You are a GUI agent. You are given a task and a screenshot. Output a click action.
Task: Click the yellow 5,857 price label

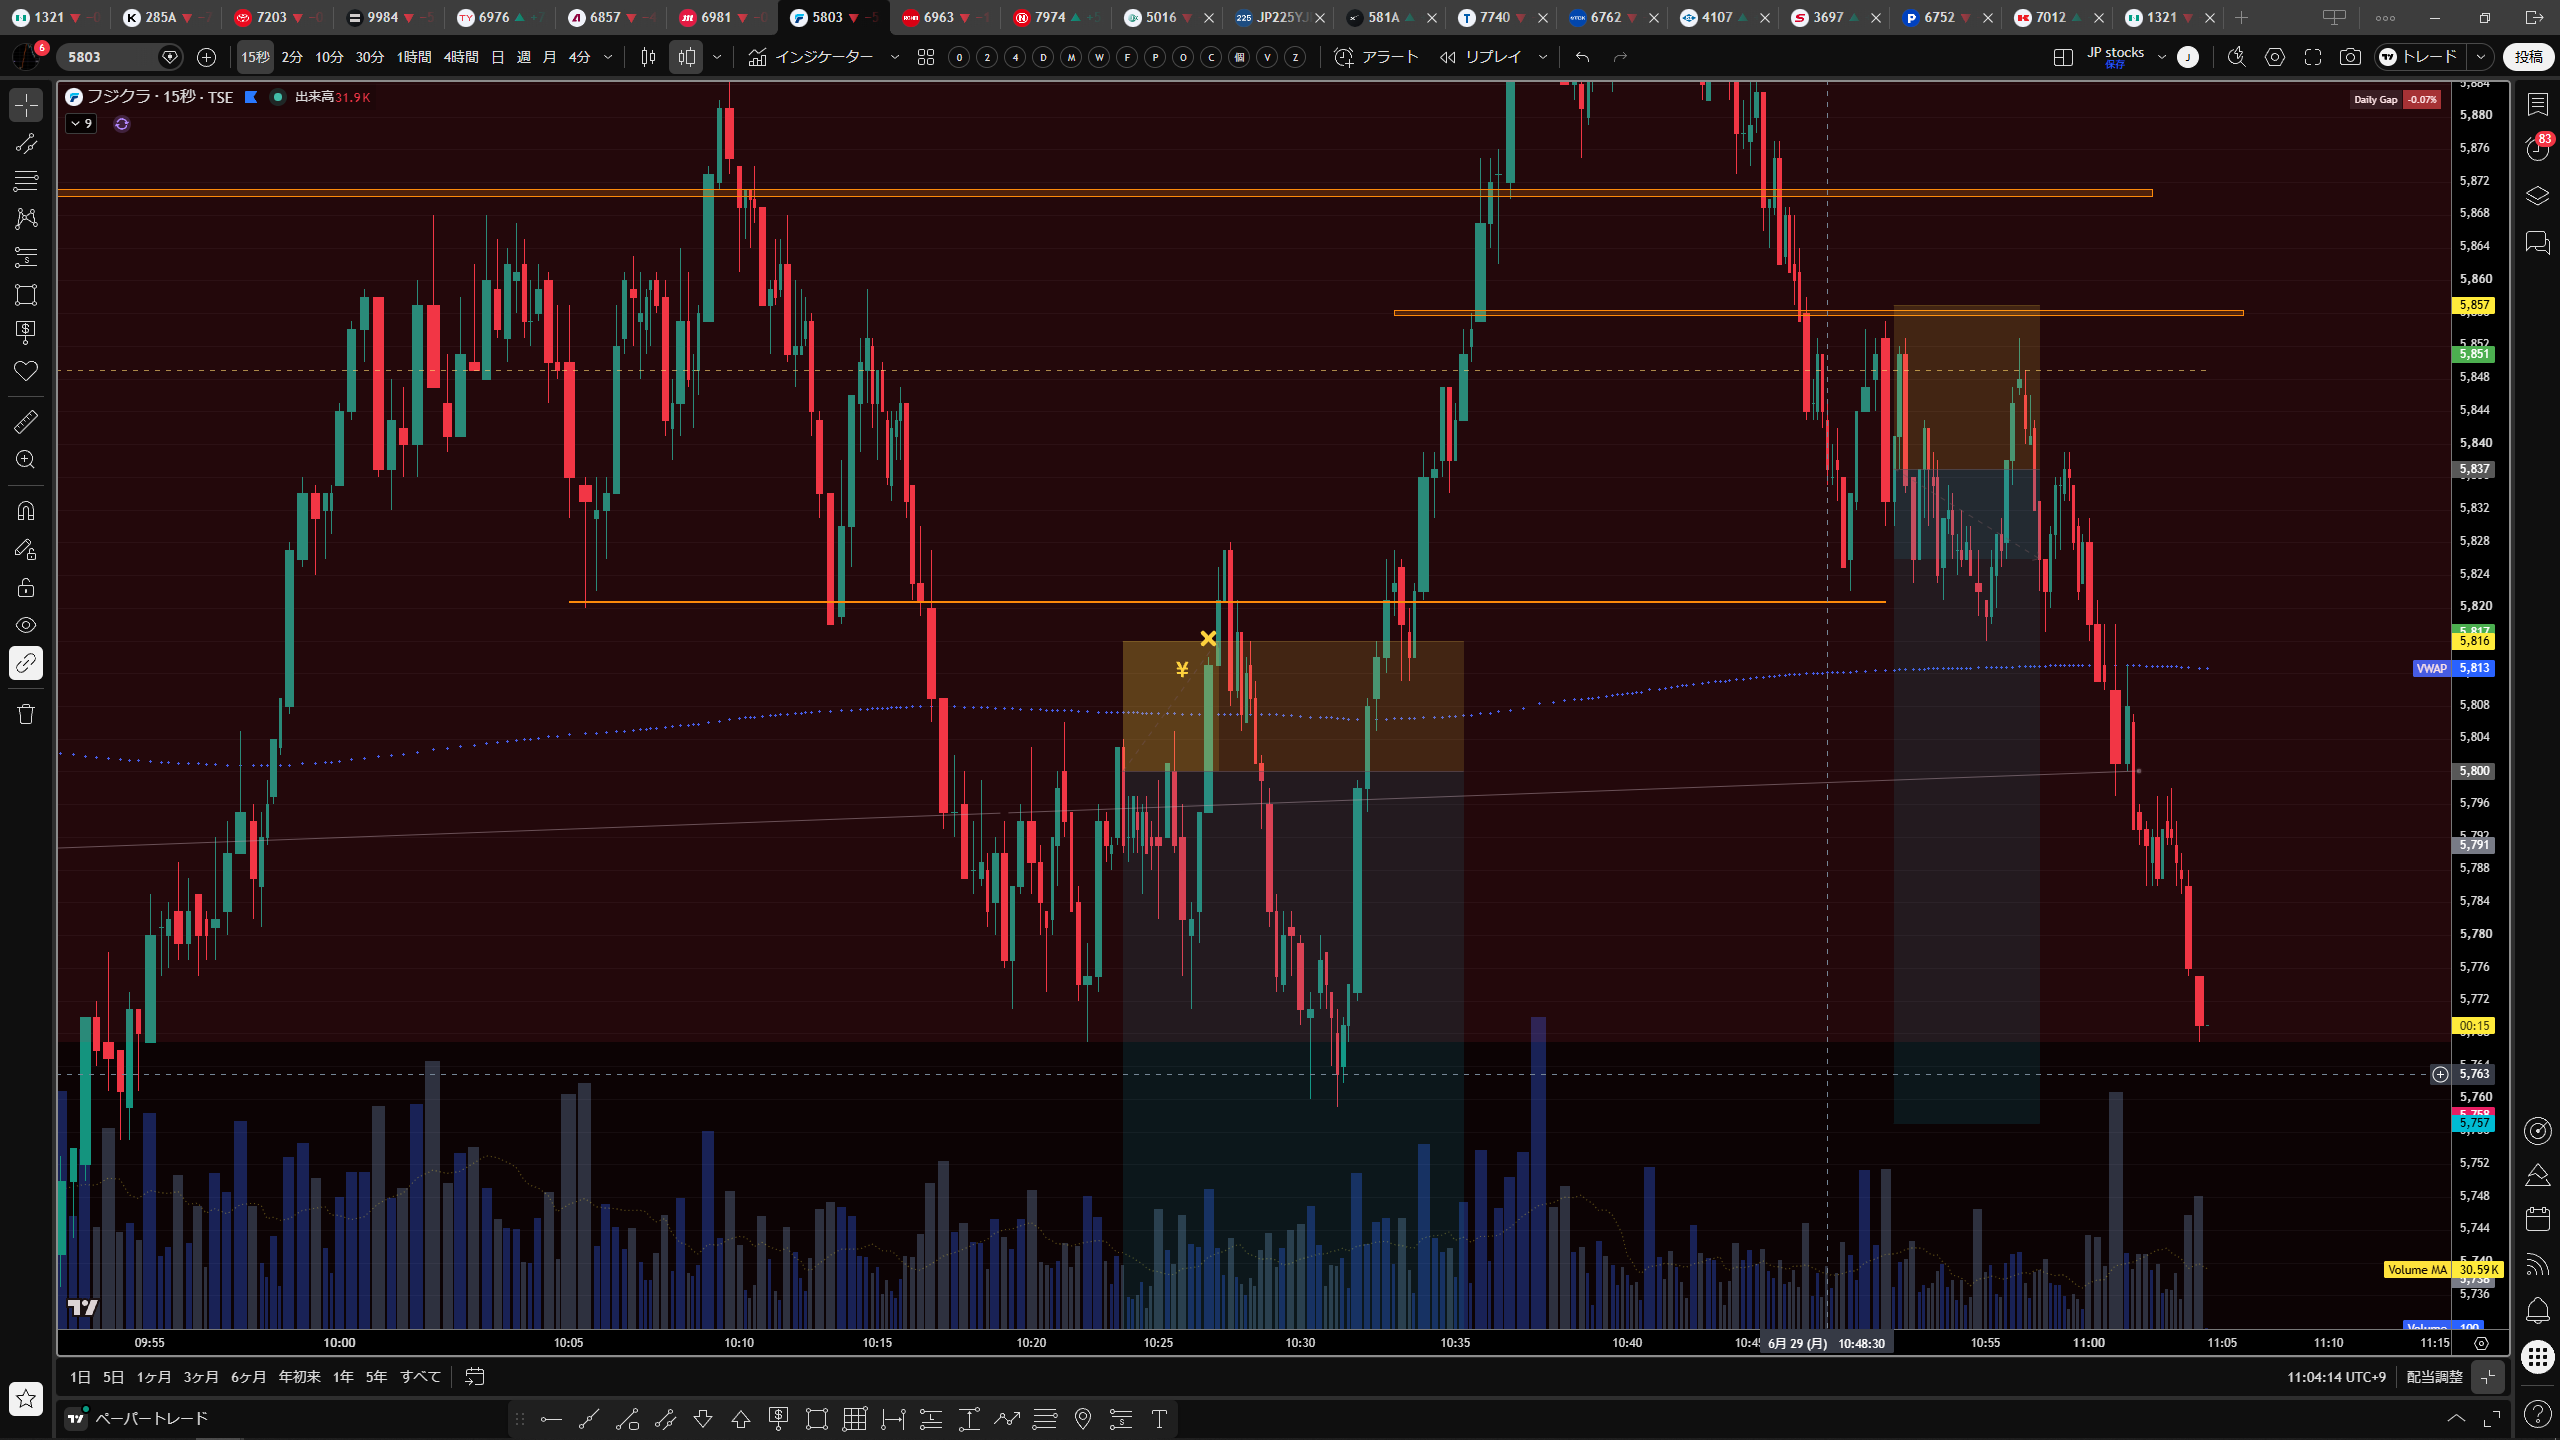pyautogui.click(x=2474, y=305)
